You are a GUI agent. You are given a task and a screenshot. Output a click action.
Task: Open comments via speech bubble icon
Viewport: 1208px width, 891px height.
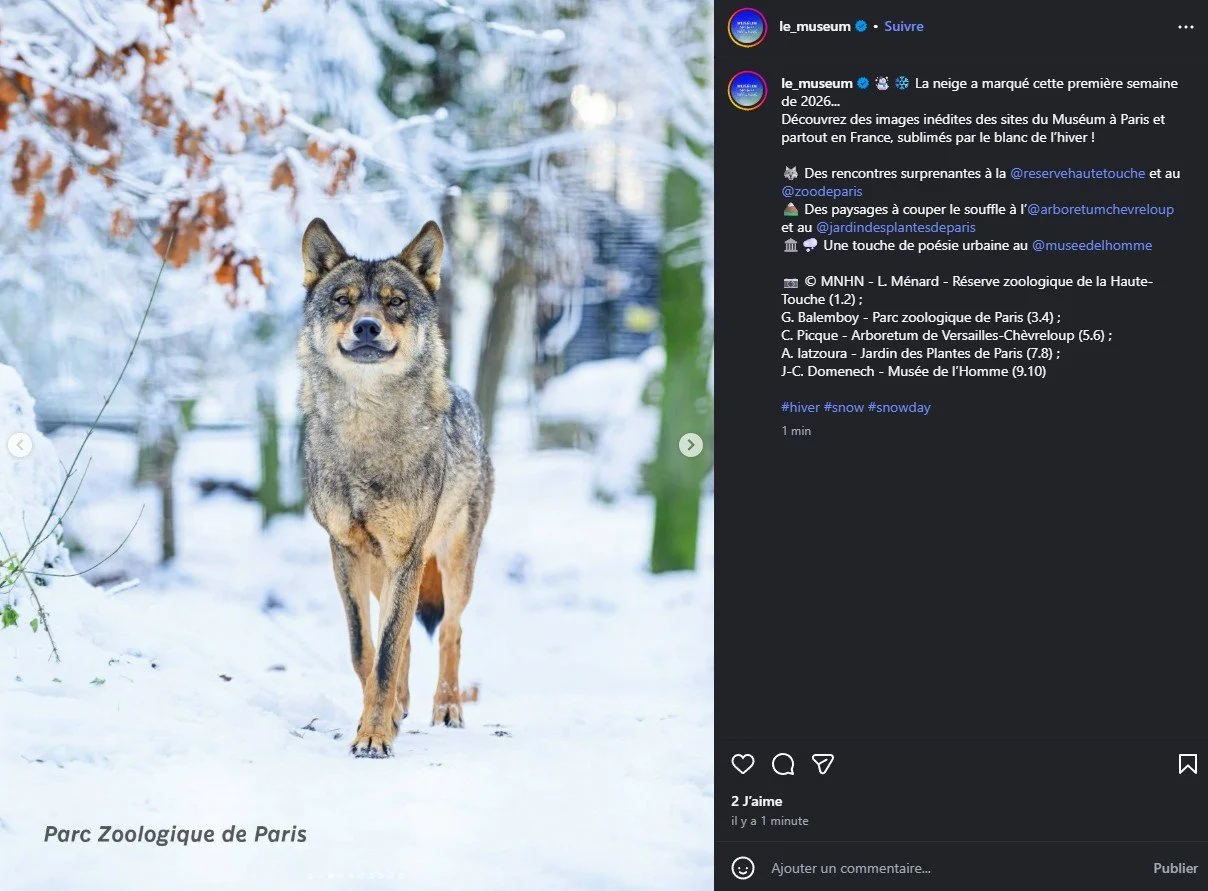(x=783, y=764)
